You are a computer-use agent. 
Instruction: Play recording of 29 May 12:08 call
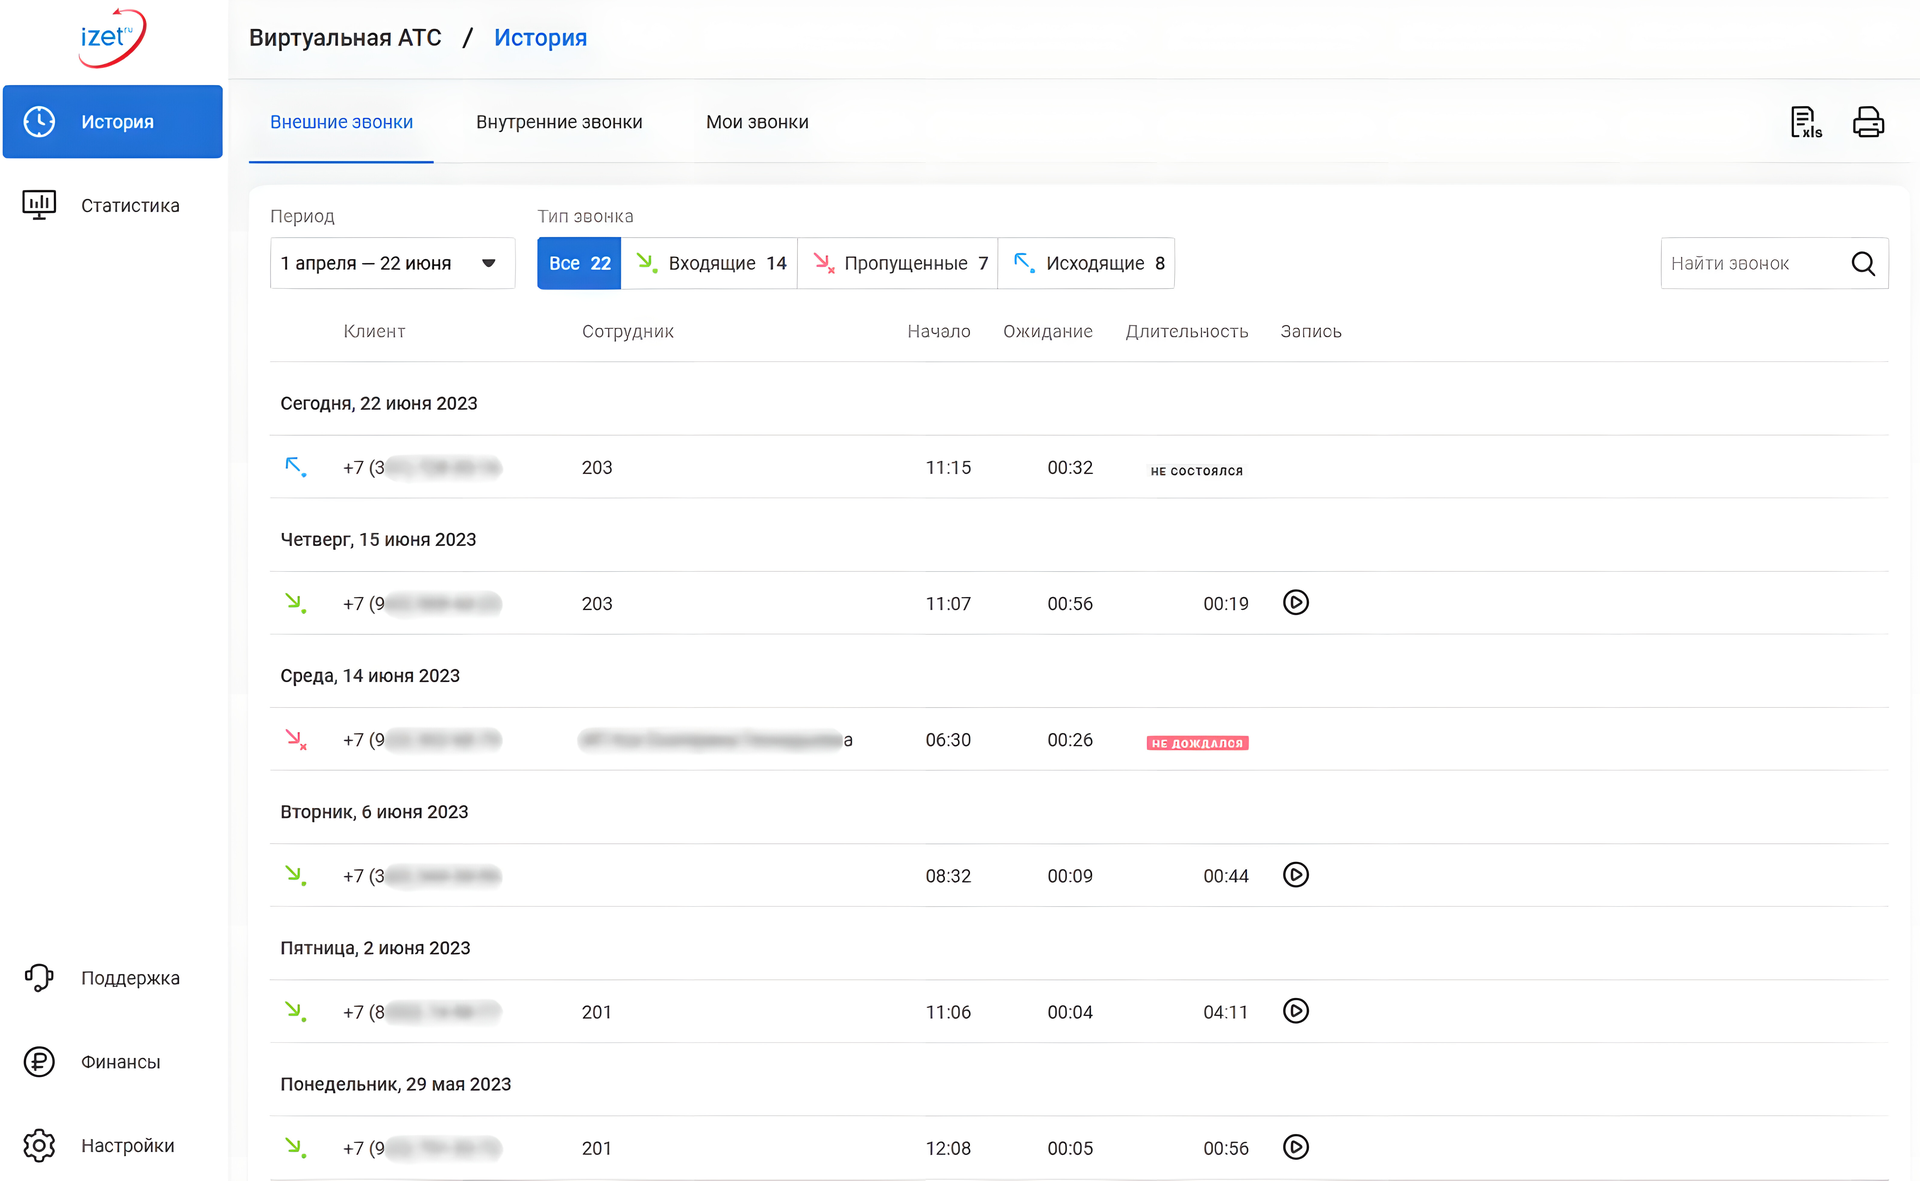click(1296, 1147)
